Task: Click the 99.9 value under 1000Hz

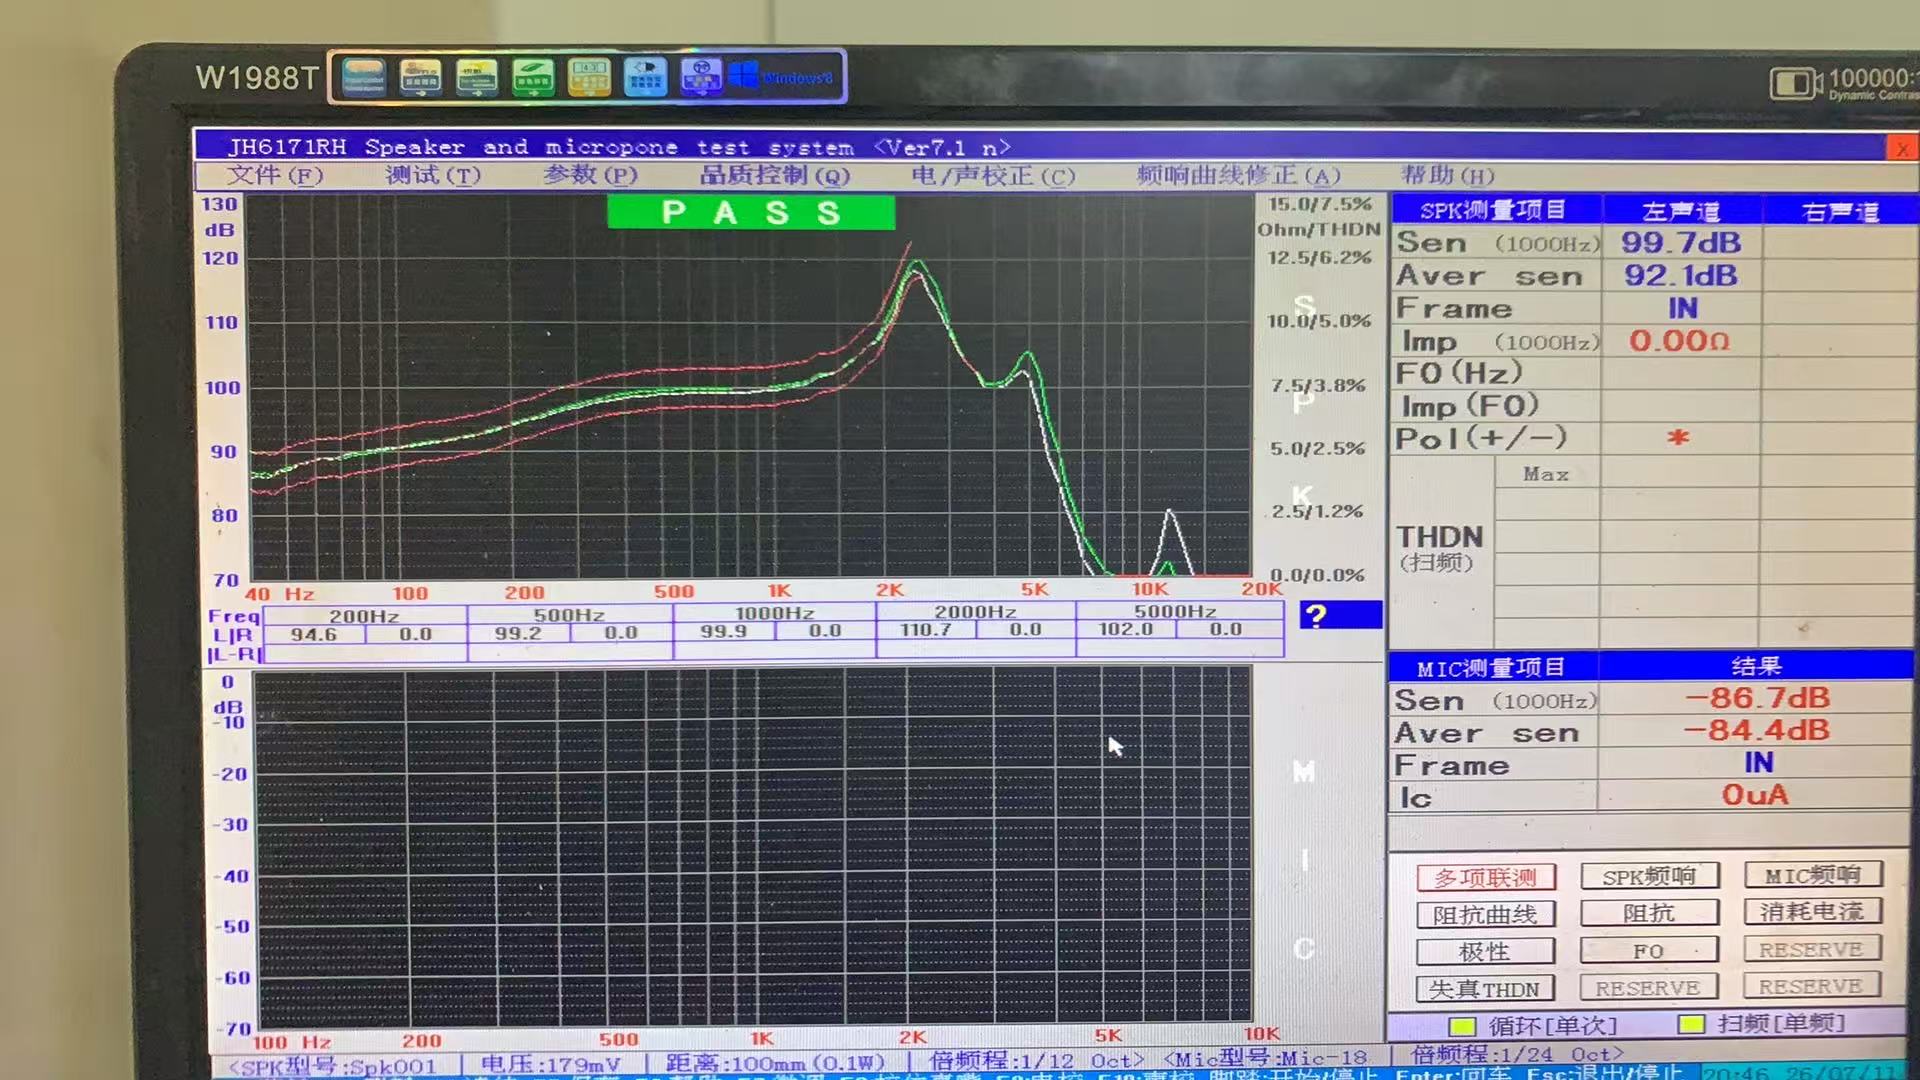Action: 723,631
